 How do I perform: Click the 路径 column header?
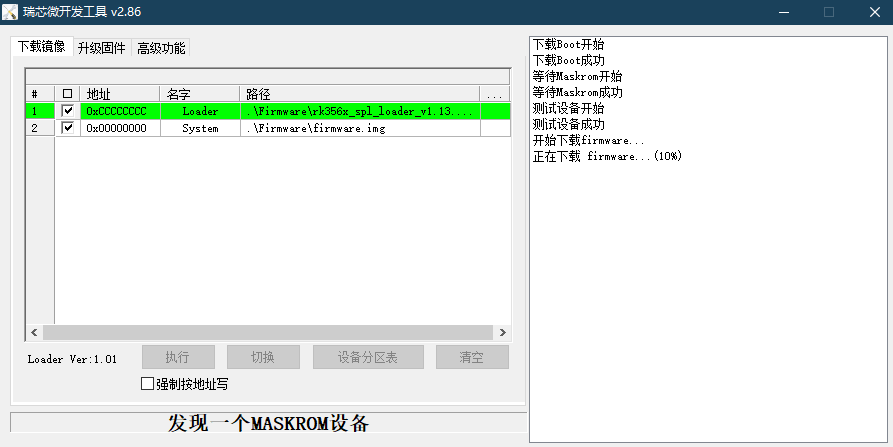360,94
